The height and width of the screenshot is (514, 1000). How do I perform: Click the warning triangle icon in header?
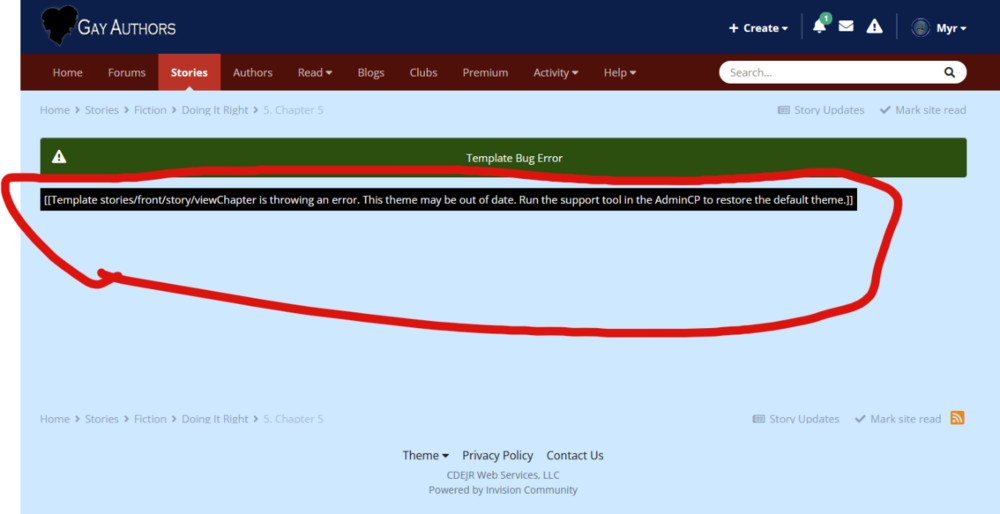874,27
